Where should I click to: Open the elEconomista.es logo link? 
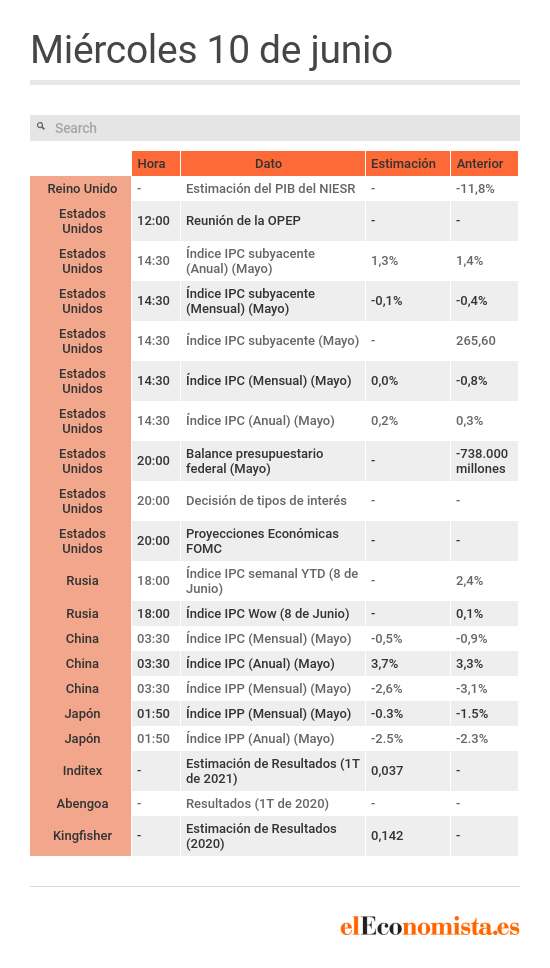click(x=430, y=926)
